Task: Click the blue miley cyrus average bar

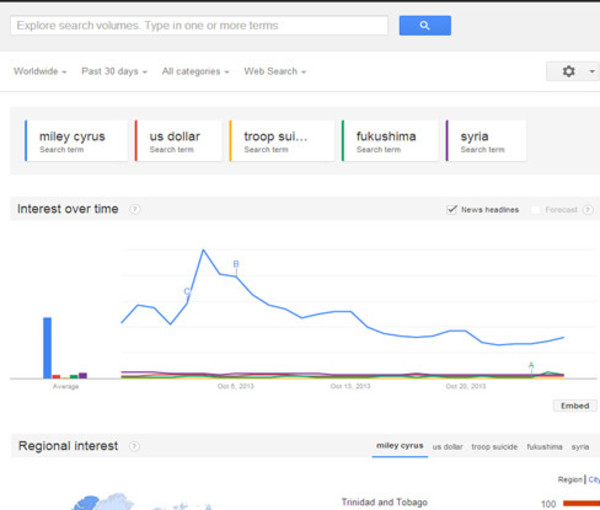Action: coord(47,348)
